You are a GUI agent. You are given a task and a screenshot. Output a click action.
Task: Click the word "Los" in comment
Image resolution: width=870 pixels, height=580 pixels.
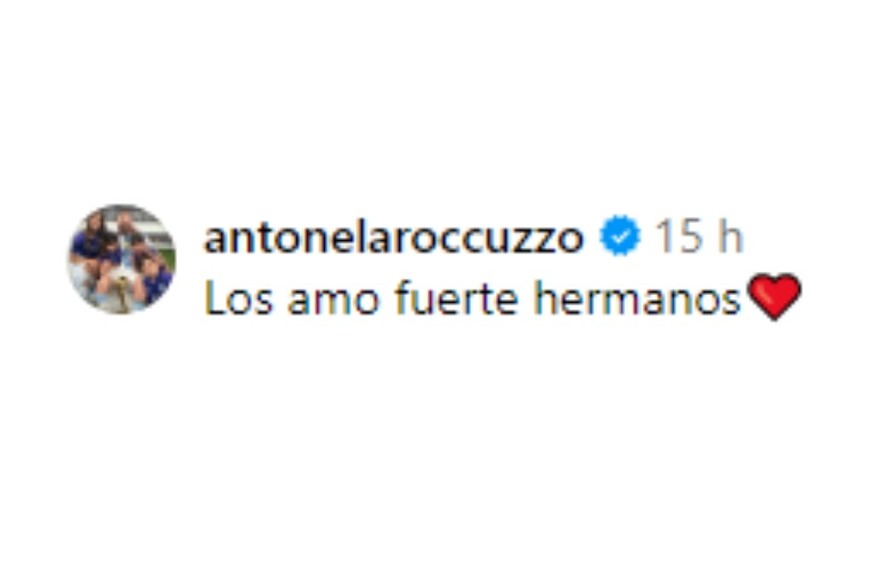tap(239, 299)
